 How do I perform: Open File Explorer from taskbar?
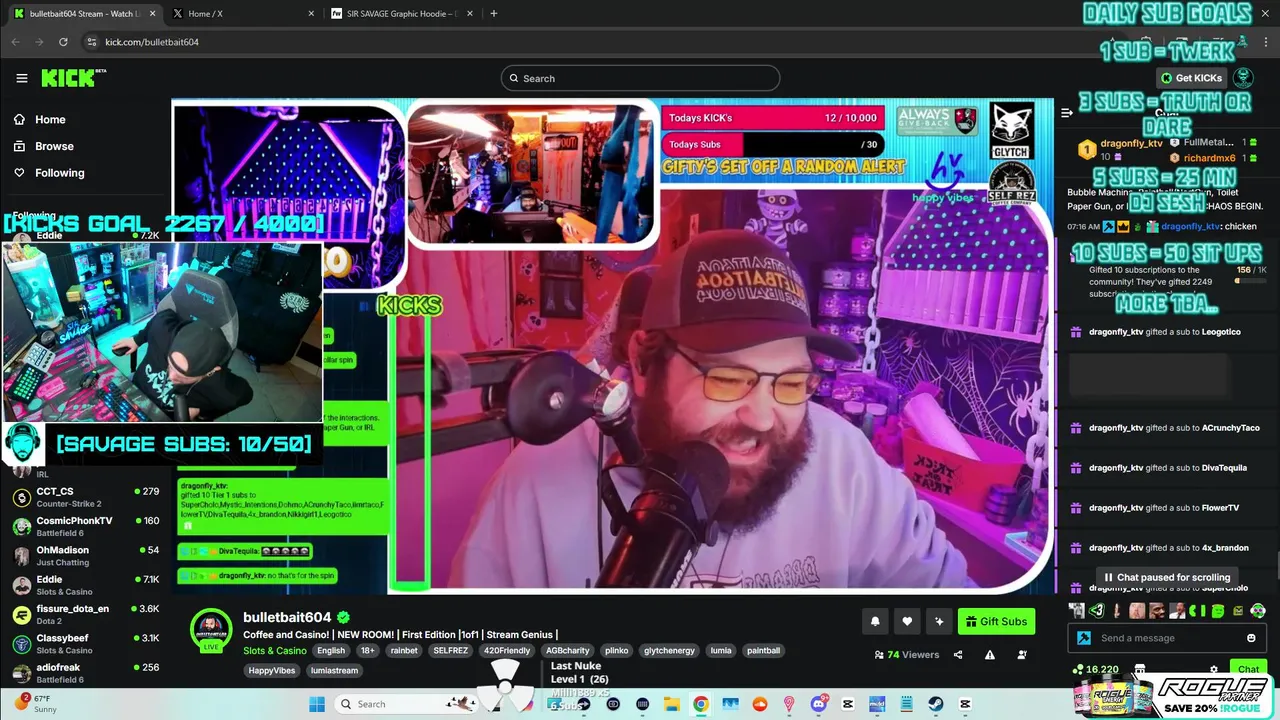coord(671,704)
